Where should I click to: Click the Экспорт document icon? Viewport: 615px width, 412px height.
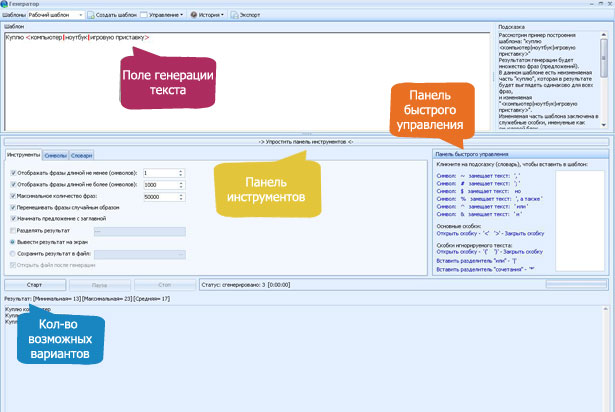pyautogui.click(x=235, y=15)
